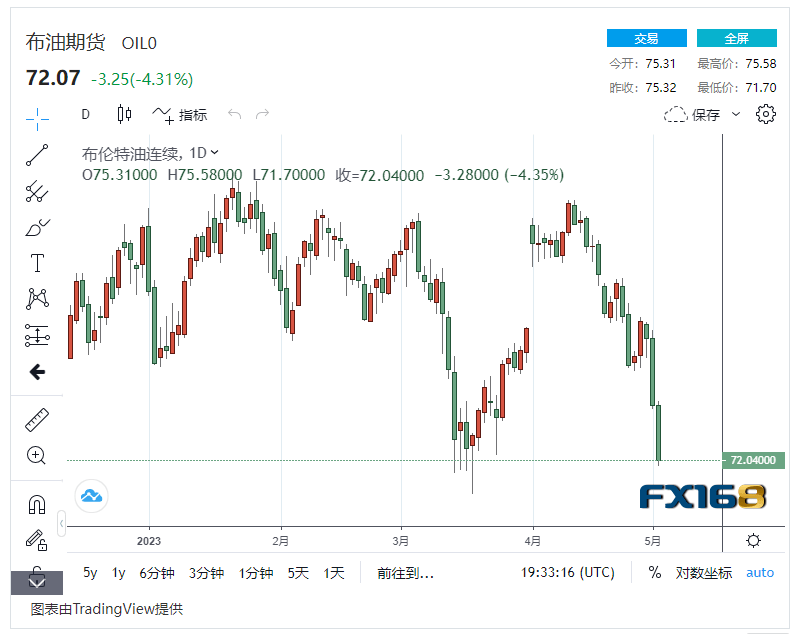This screenshot has width=800, height=634.
Task: Toggle magnet mode snapping
Action: [37, 505]
